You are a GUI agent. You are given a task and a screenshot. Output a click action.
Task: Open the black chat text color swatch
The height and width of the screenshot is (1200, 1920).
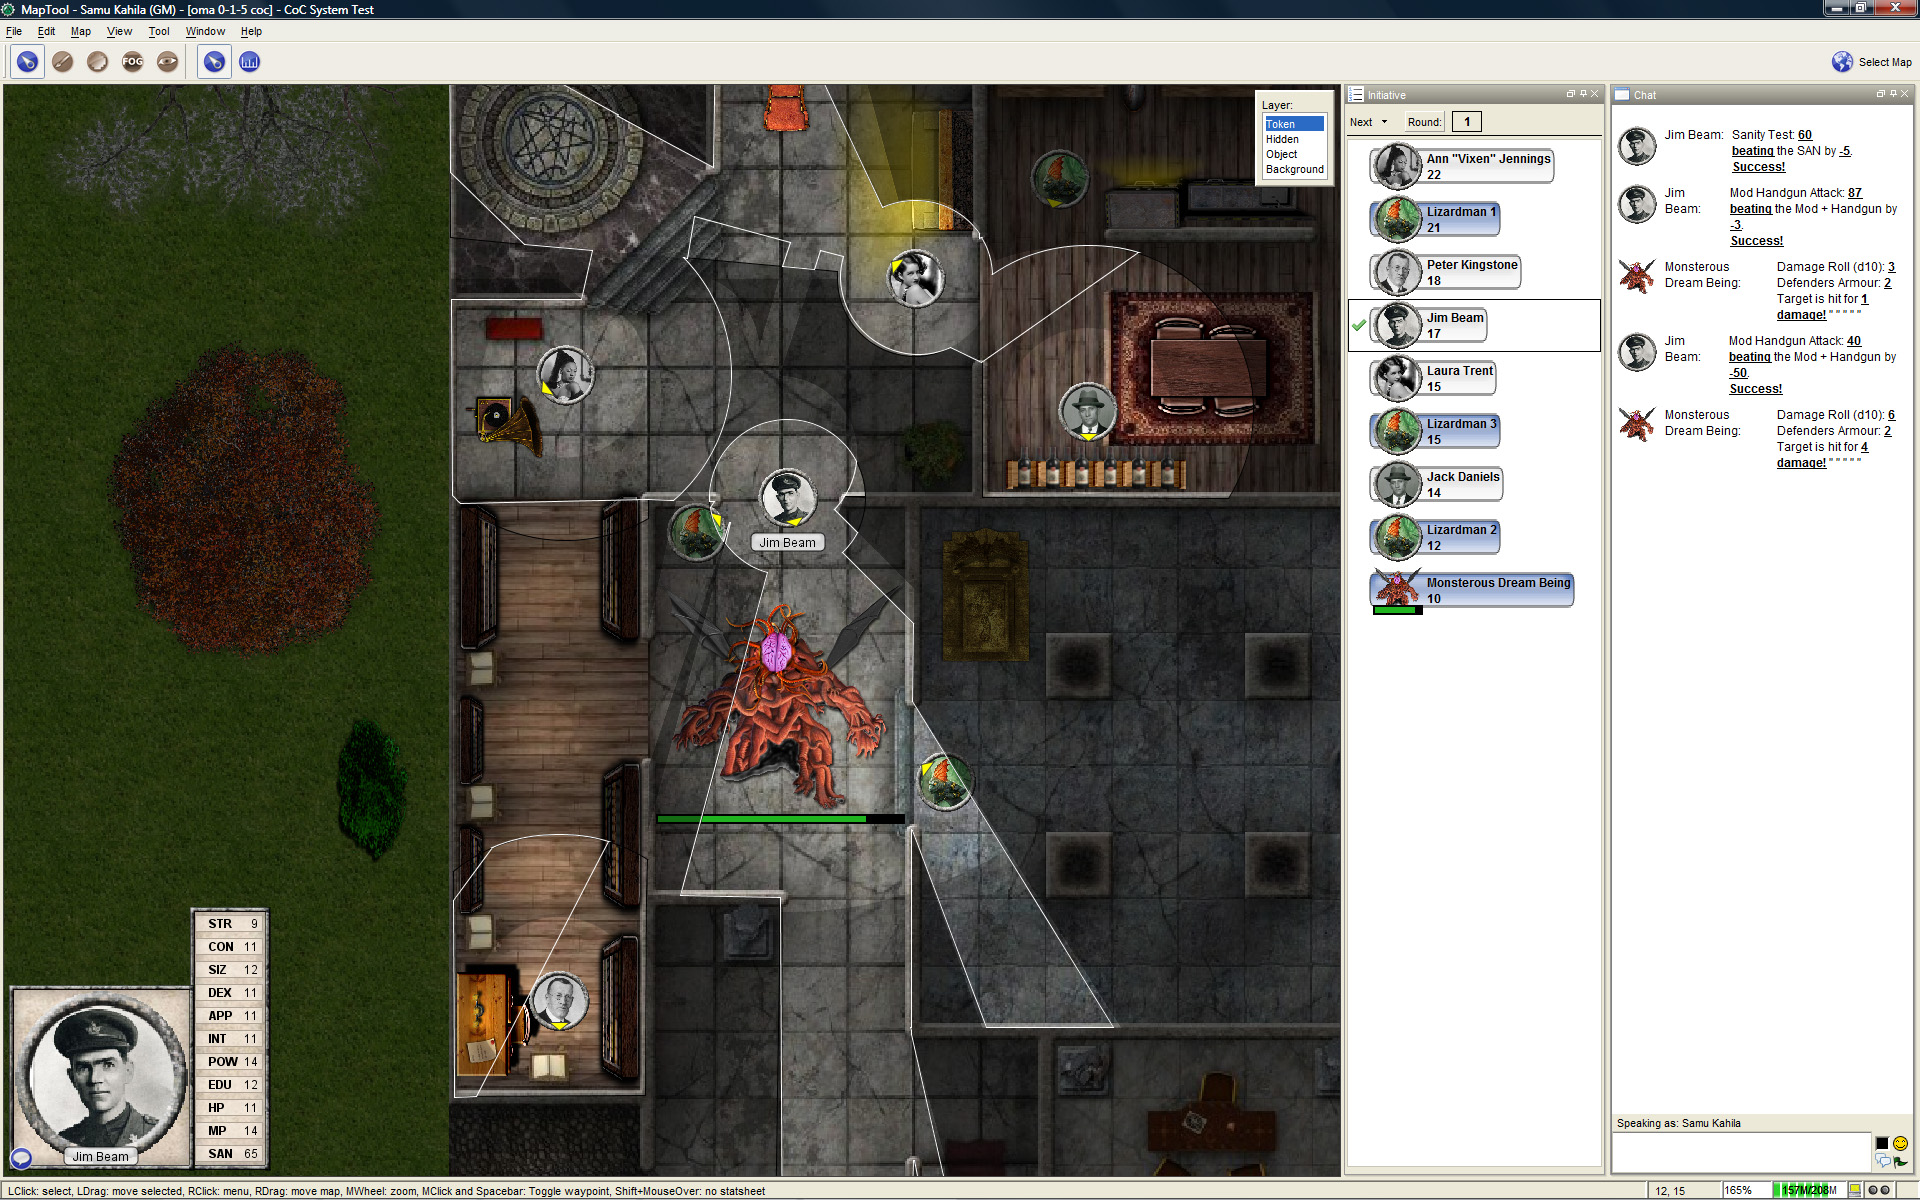[1882, 1143]
